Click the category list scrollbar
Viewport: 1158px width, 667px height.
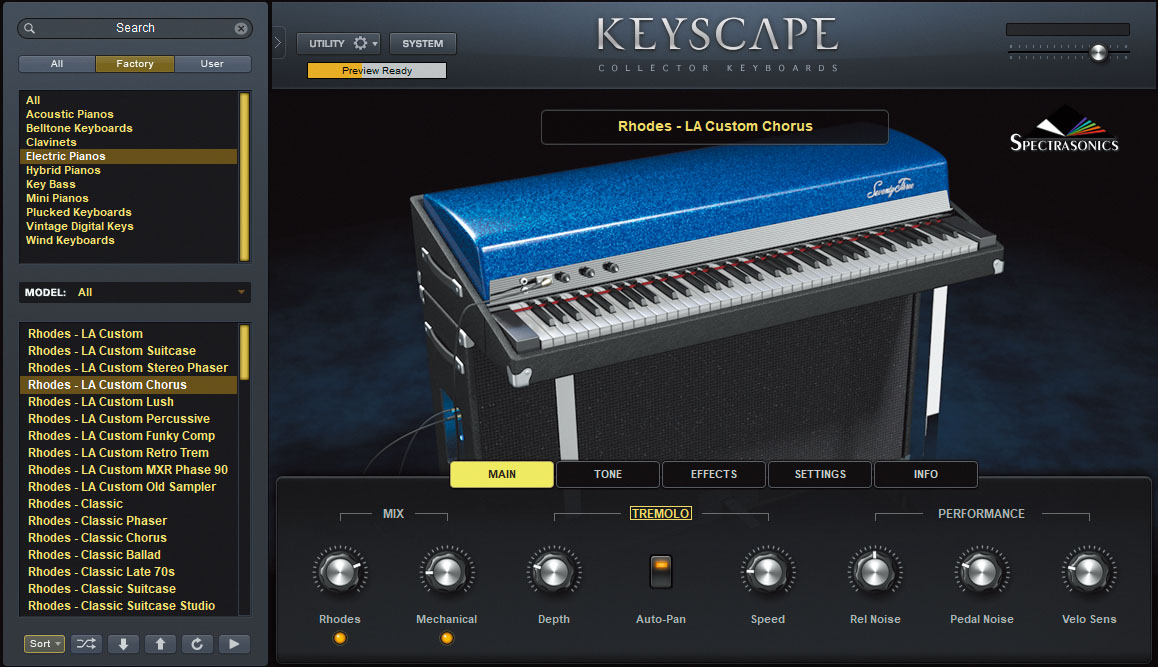(x=244, y=177)
